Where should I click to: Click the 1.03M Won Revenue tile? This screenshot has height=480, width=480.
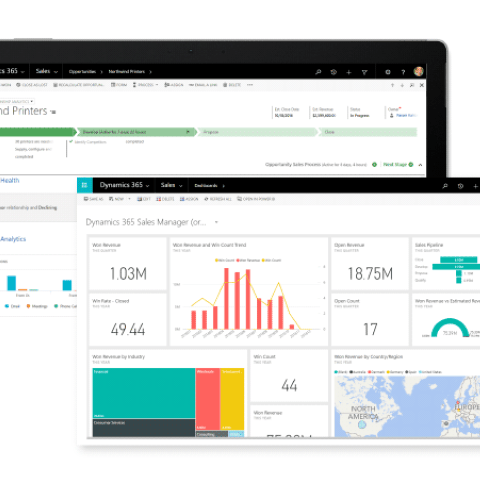(x=128, y=264)
